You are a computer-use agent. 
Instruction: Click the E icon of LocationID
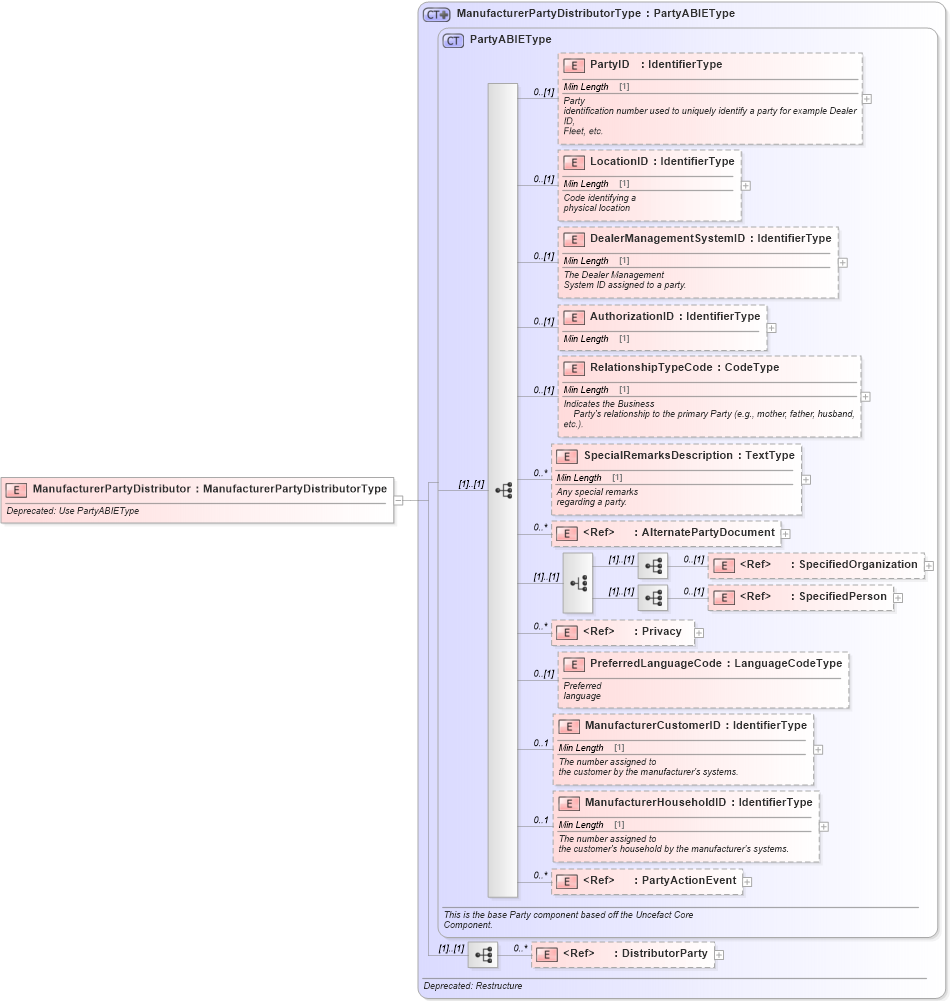click(575, 162)
